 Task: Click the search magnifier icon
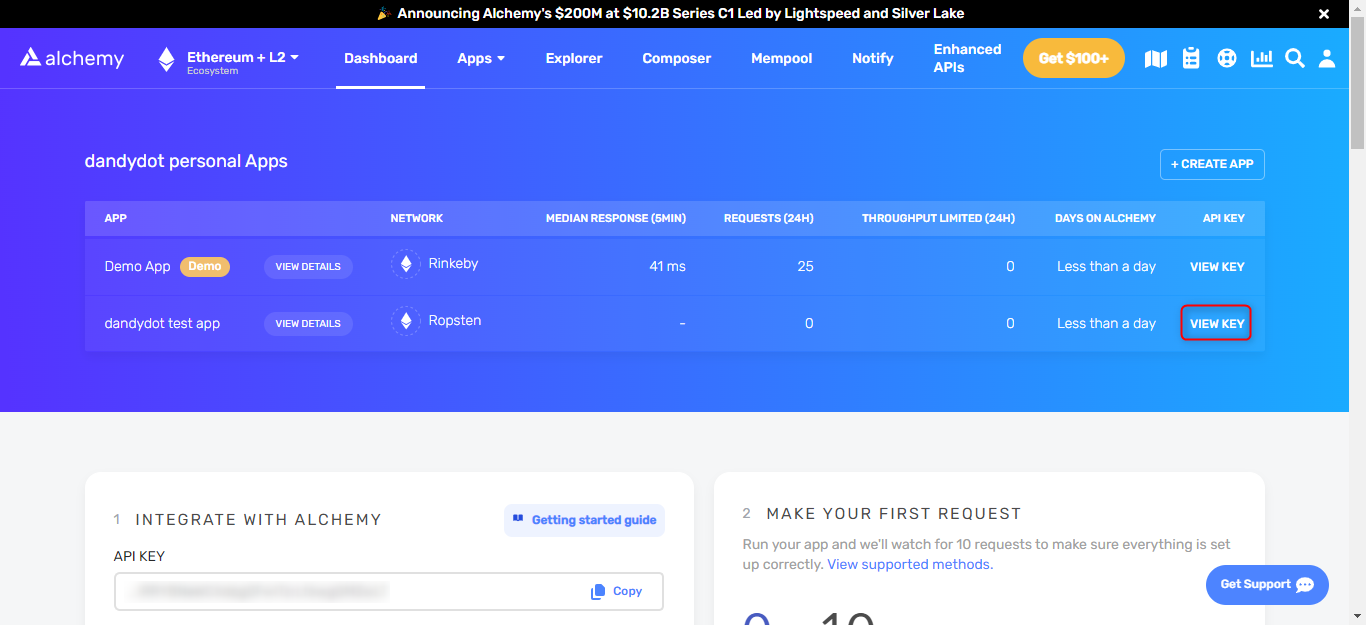pos(1295,59)
